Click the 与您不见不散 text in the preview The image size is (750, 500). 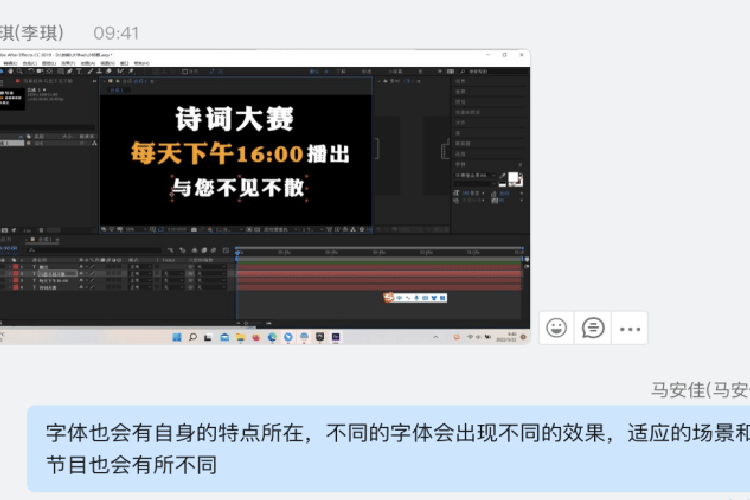click(236, 187)
